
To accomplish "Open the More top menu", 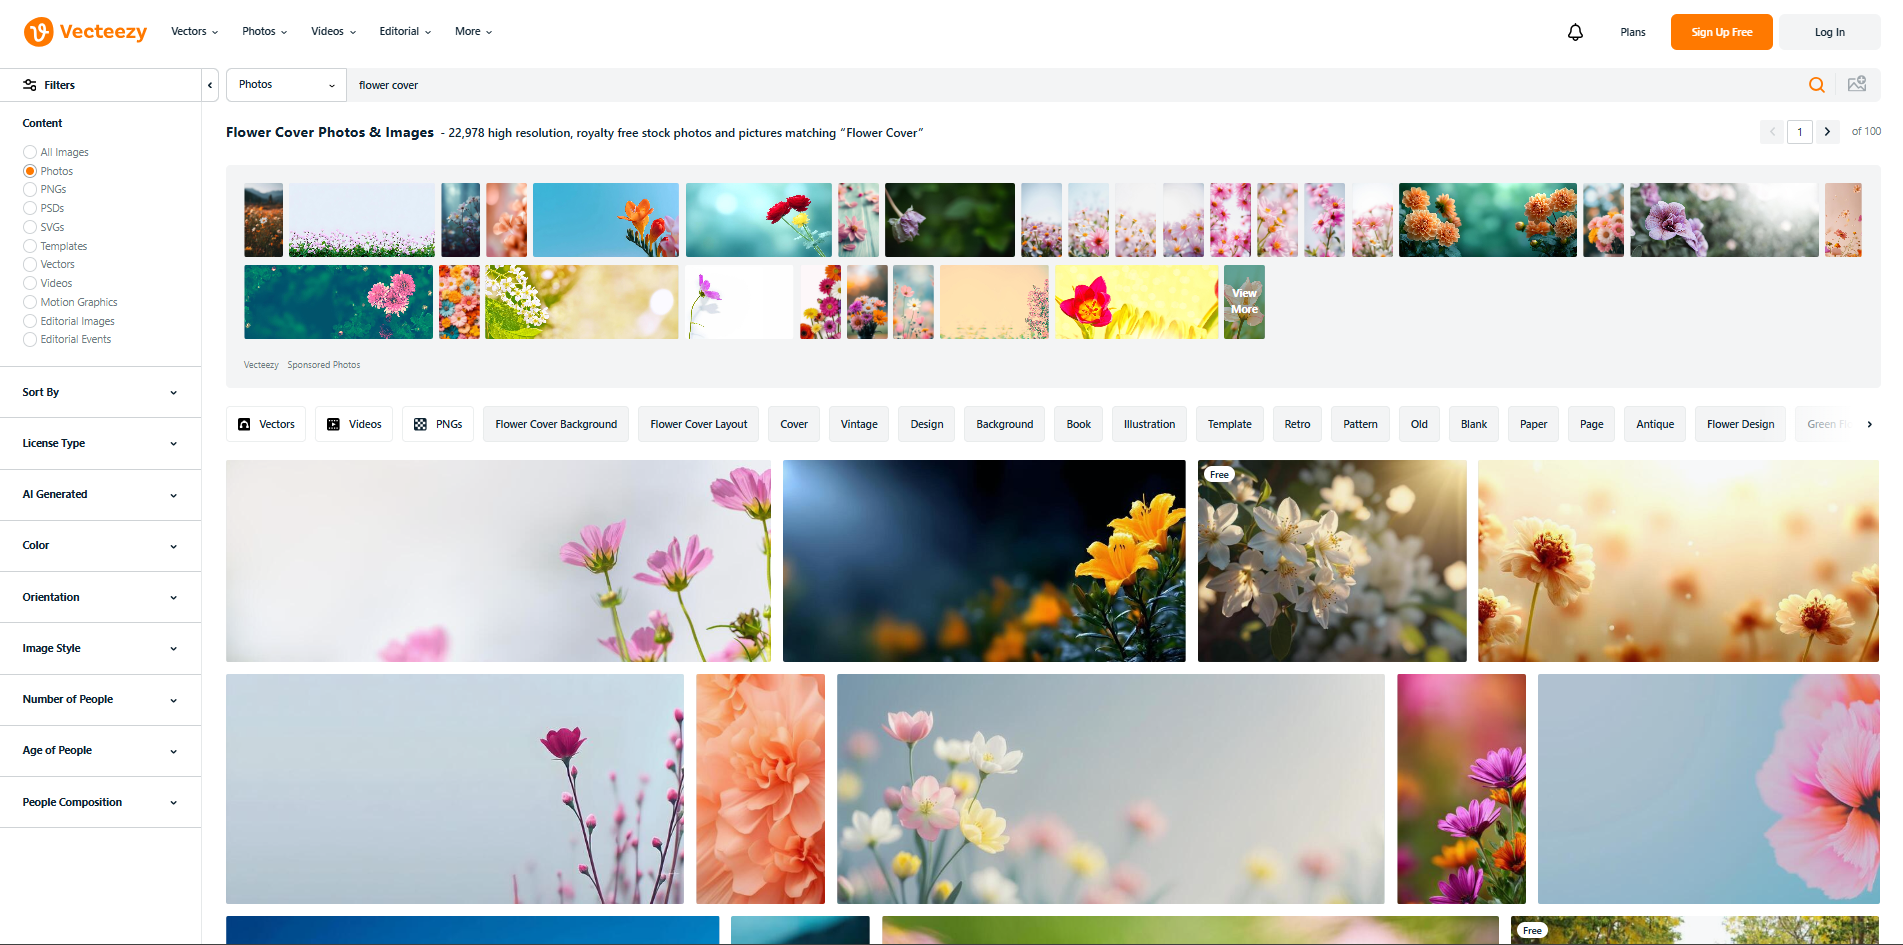I will [473, 32].
